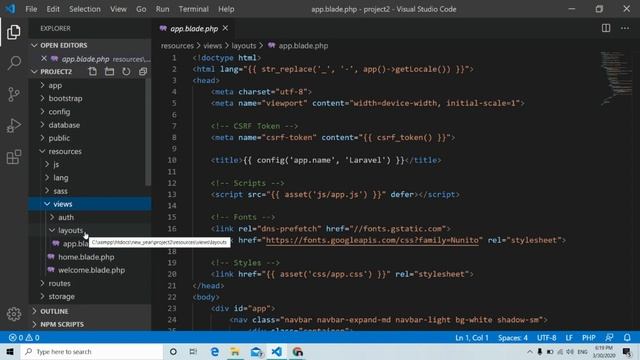The width and height of the screenshot is (640, 360).
Task: Change language mode from PHP
Action: [x=589, y=338]
